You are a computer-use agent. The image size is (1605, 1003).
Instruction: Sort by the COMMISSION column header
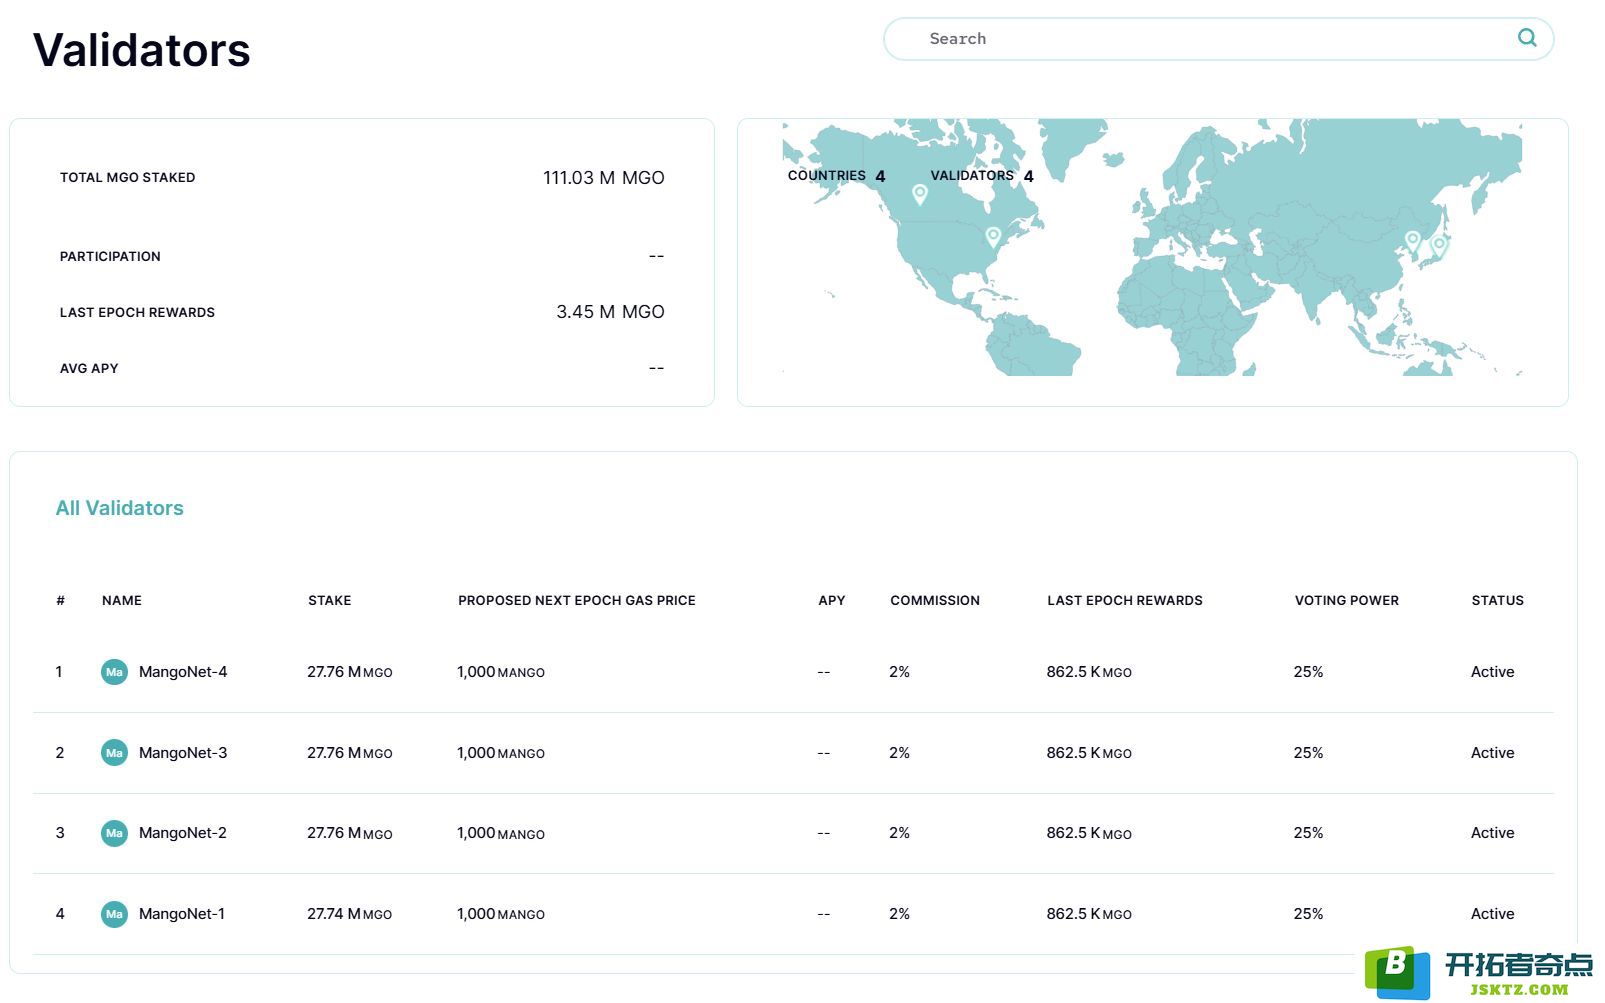point(935,600)
